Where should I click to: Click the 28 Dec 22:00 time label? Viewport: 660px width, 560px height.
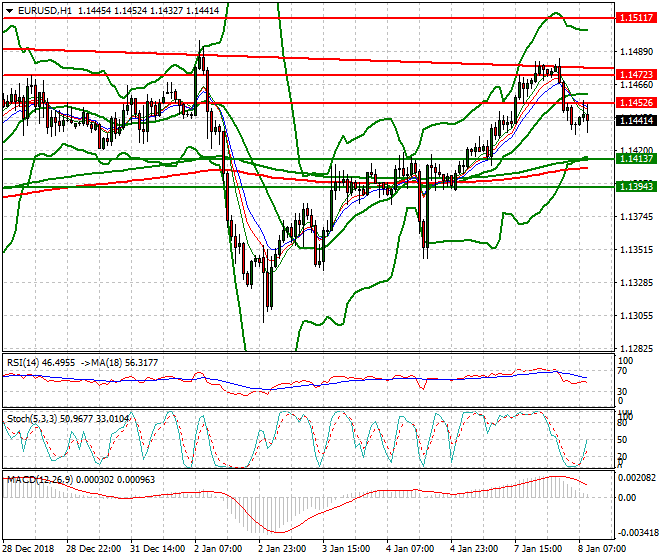click(x=93, y=549)
